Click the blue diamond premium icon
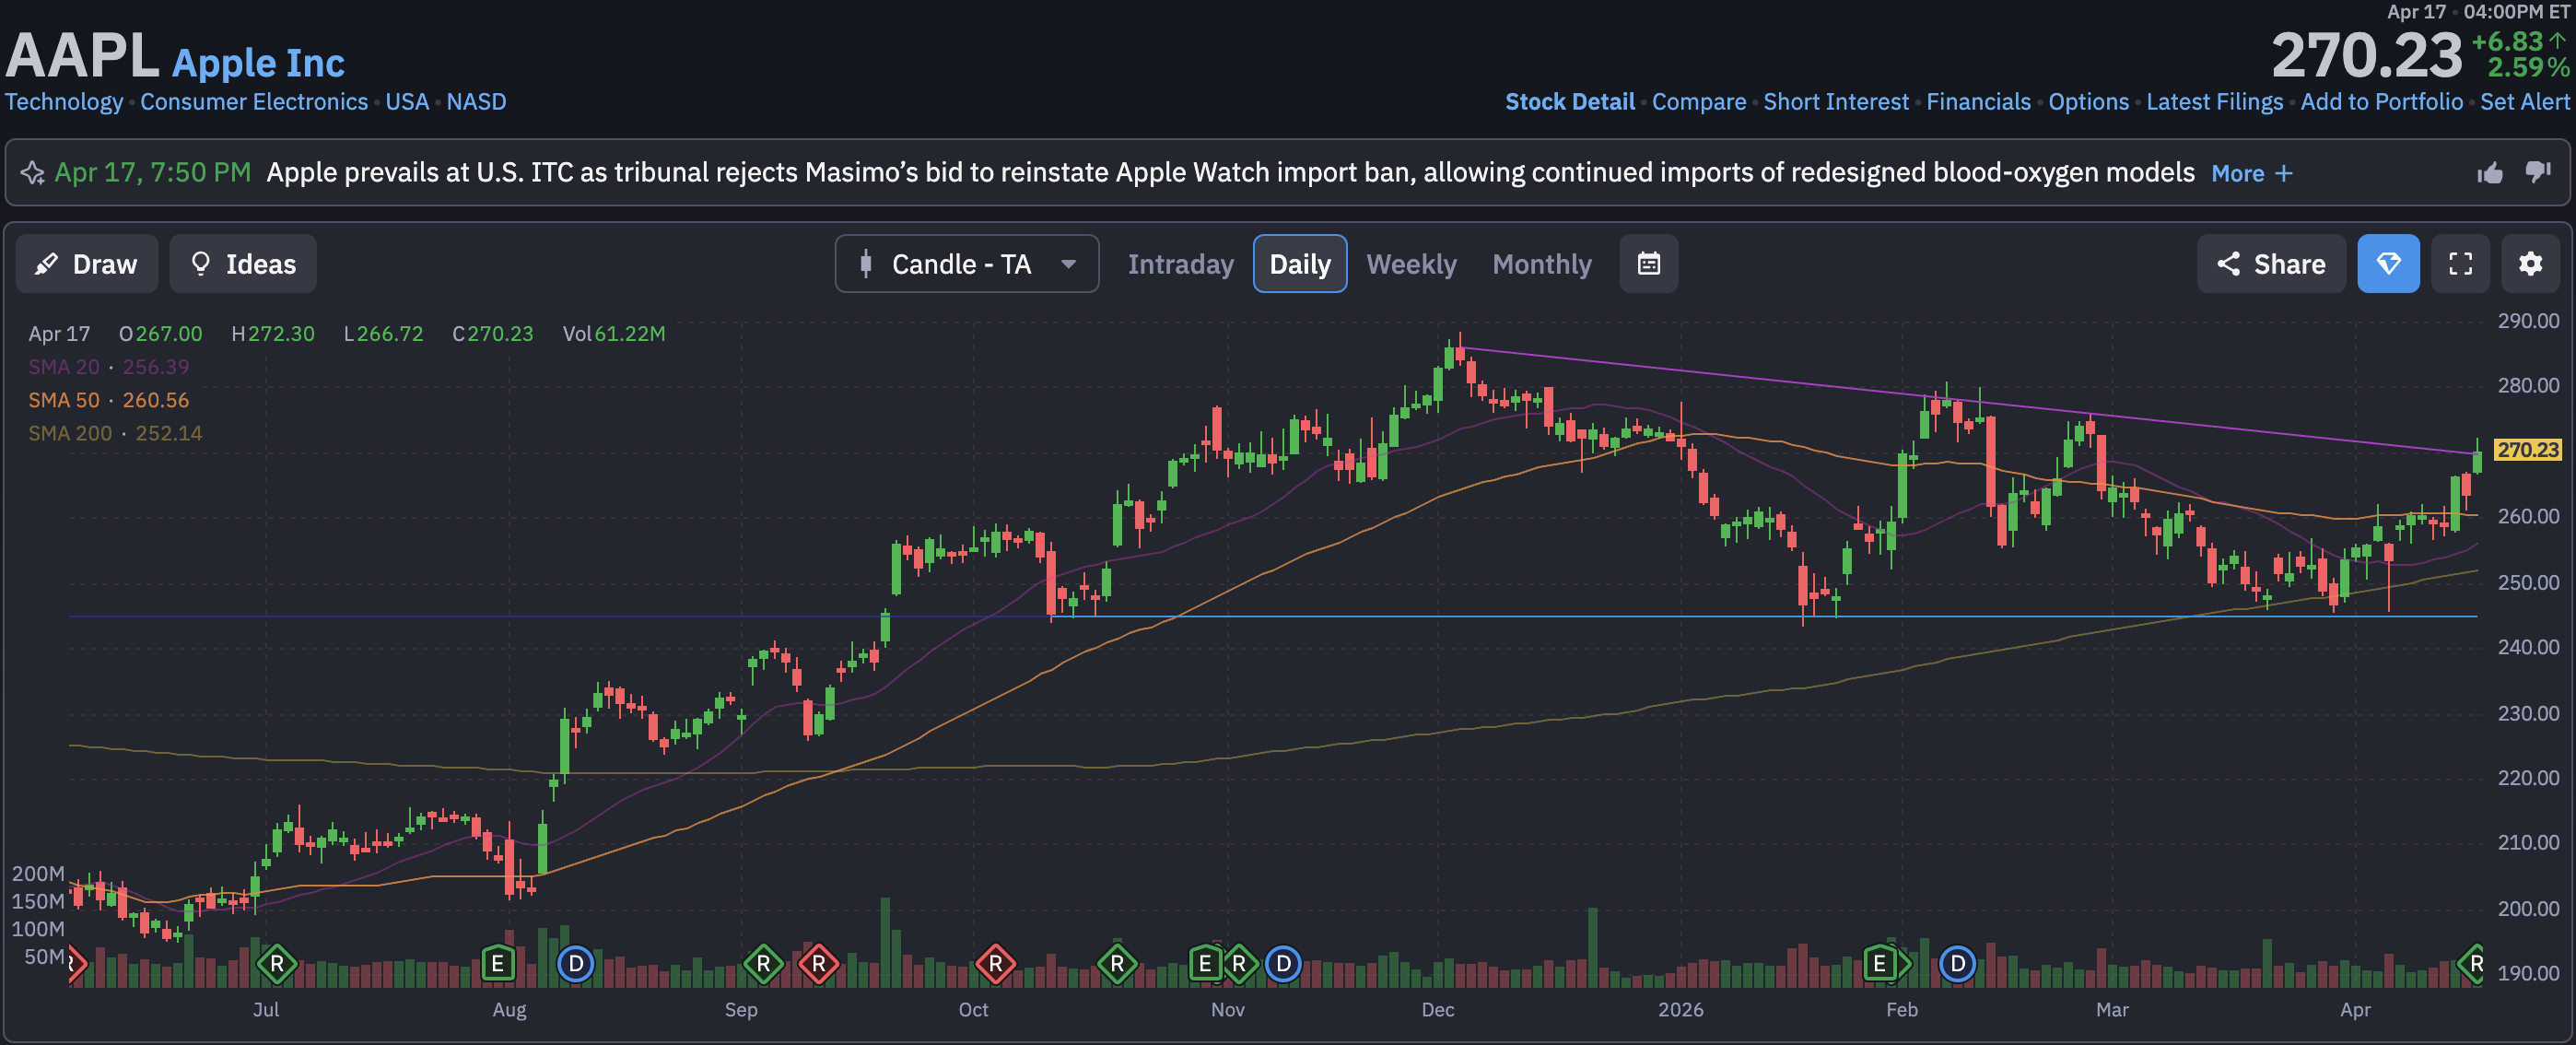The height and width of the screenshot is (1045, 2576). pyautogui.click(x=2388, y=264)
